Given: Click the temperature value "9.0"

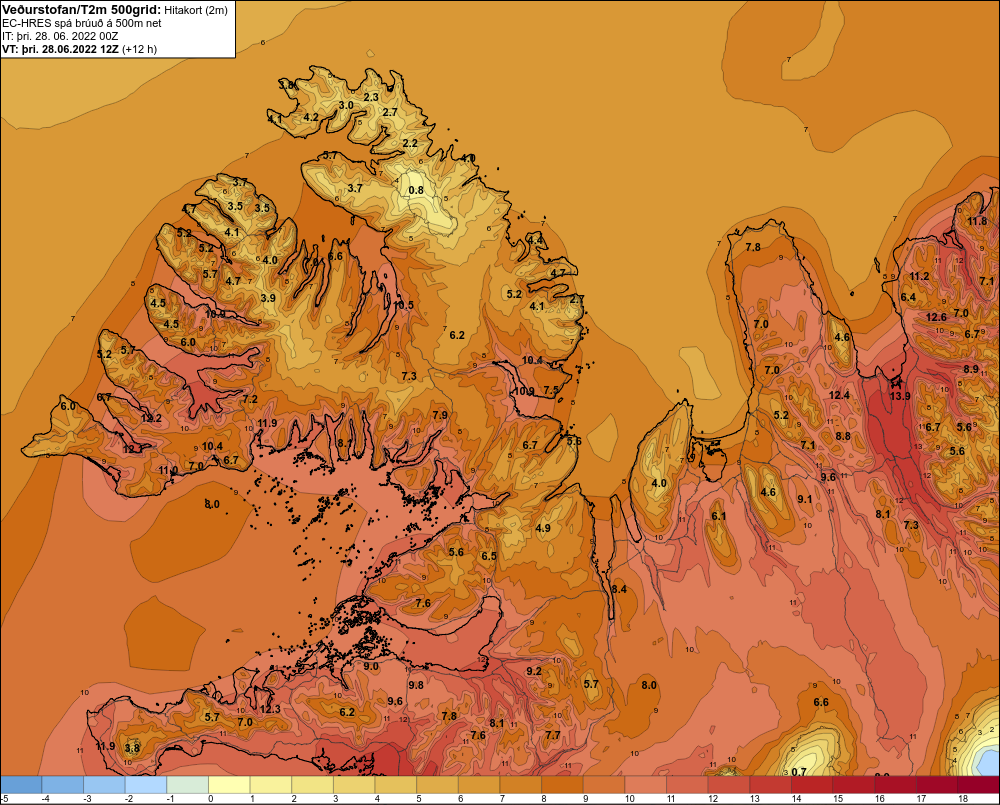Looking at the screenshot, I should 371,667.
